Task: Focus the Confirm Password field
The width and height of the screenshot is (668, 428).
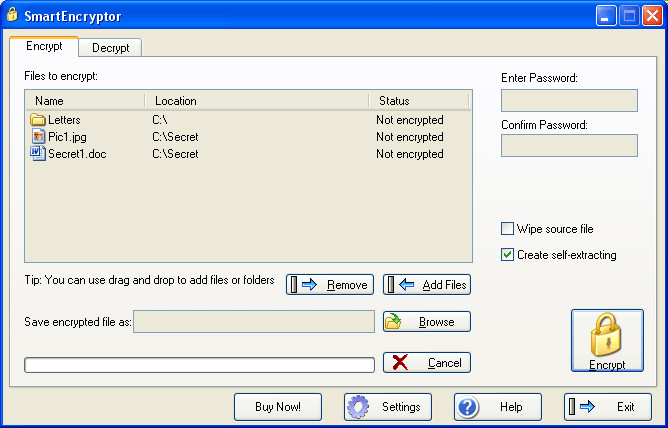Action: [x=569, y=146]
